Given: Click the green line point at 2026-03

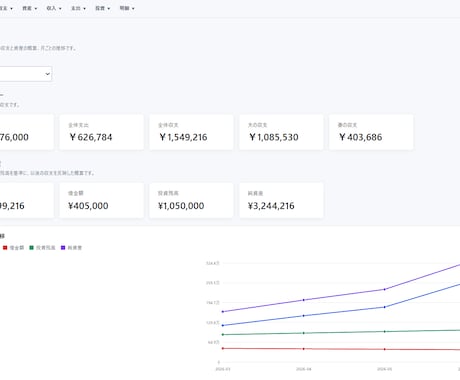Looking at the screenshot, I should coord(223,334).
